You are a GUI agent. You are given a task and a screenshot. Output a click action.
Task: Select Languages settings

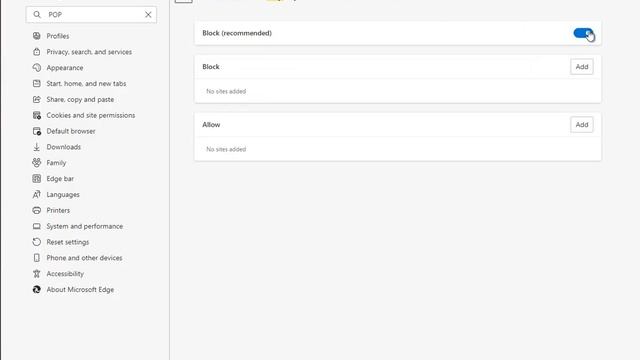pyautogui.click(x=63, y=195)
